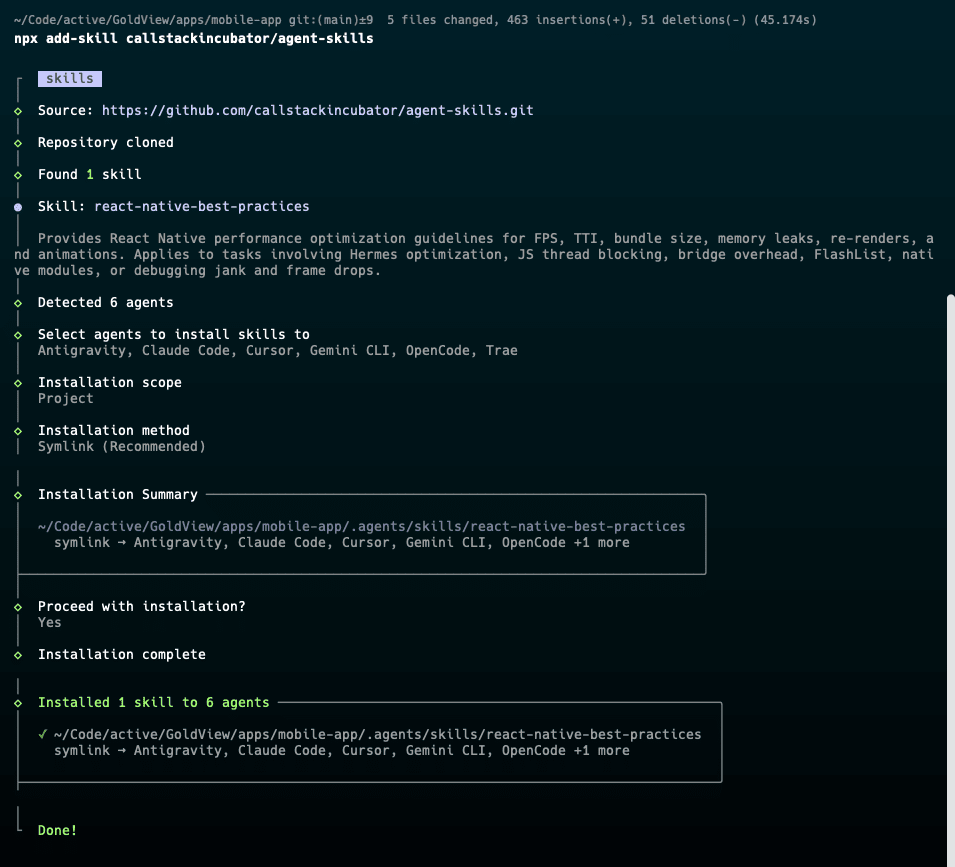
Task: Click the green checkmark before the installed path
Action: pos(43,734)
